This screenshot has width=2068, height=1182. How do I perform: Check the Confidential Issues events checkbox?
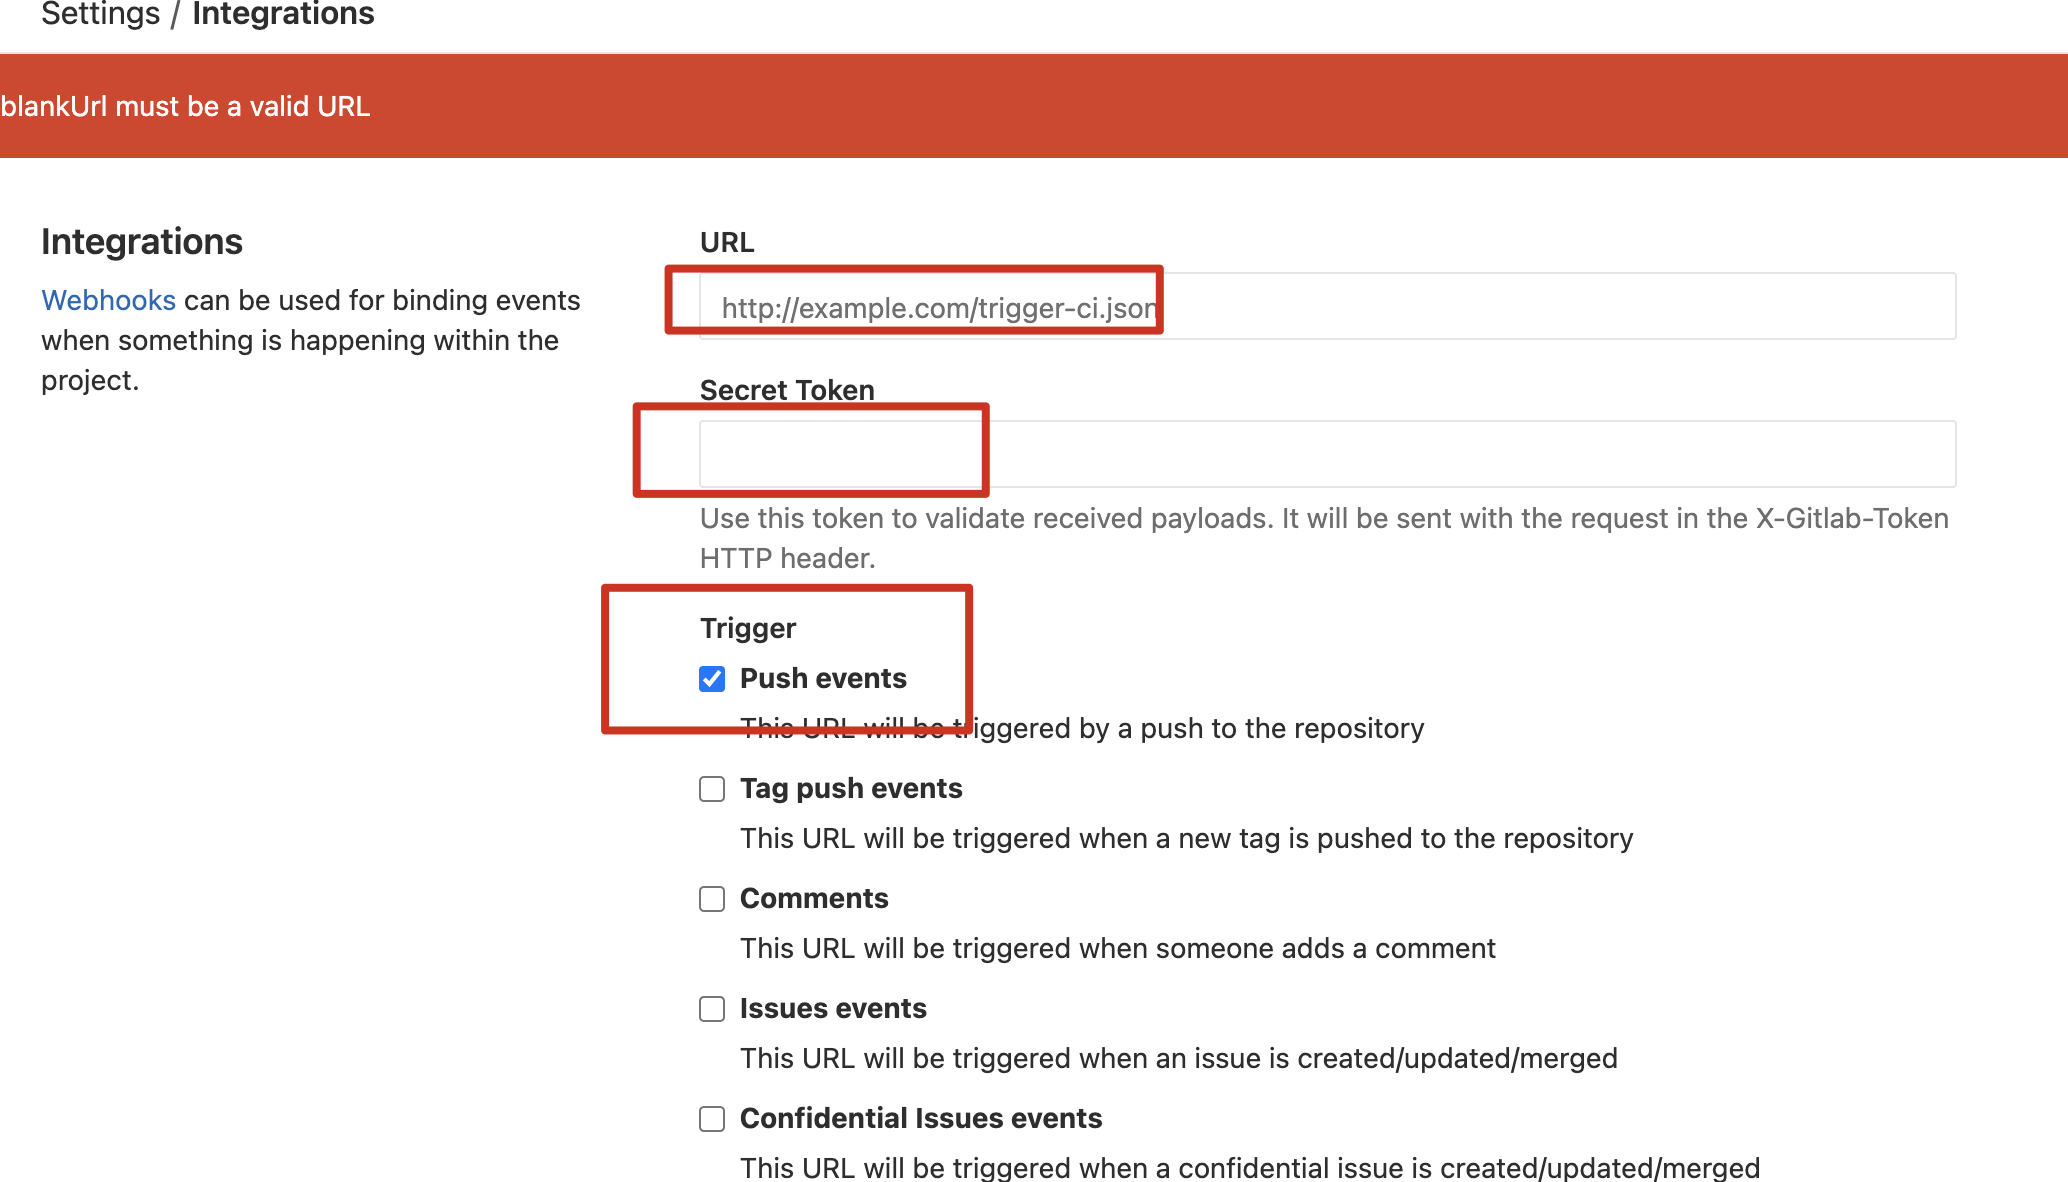point(712,1119)
